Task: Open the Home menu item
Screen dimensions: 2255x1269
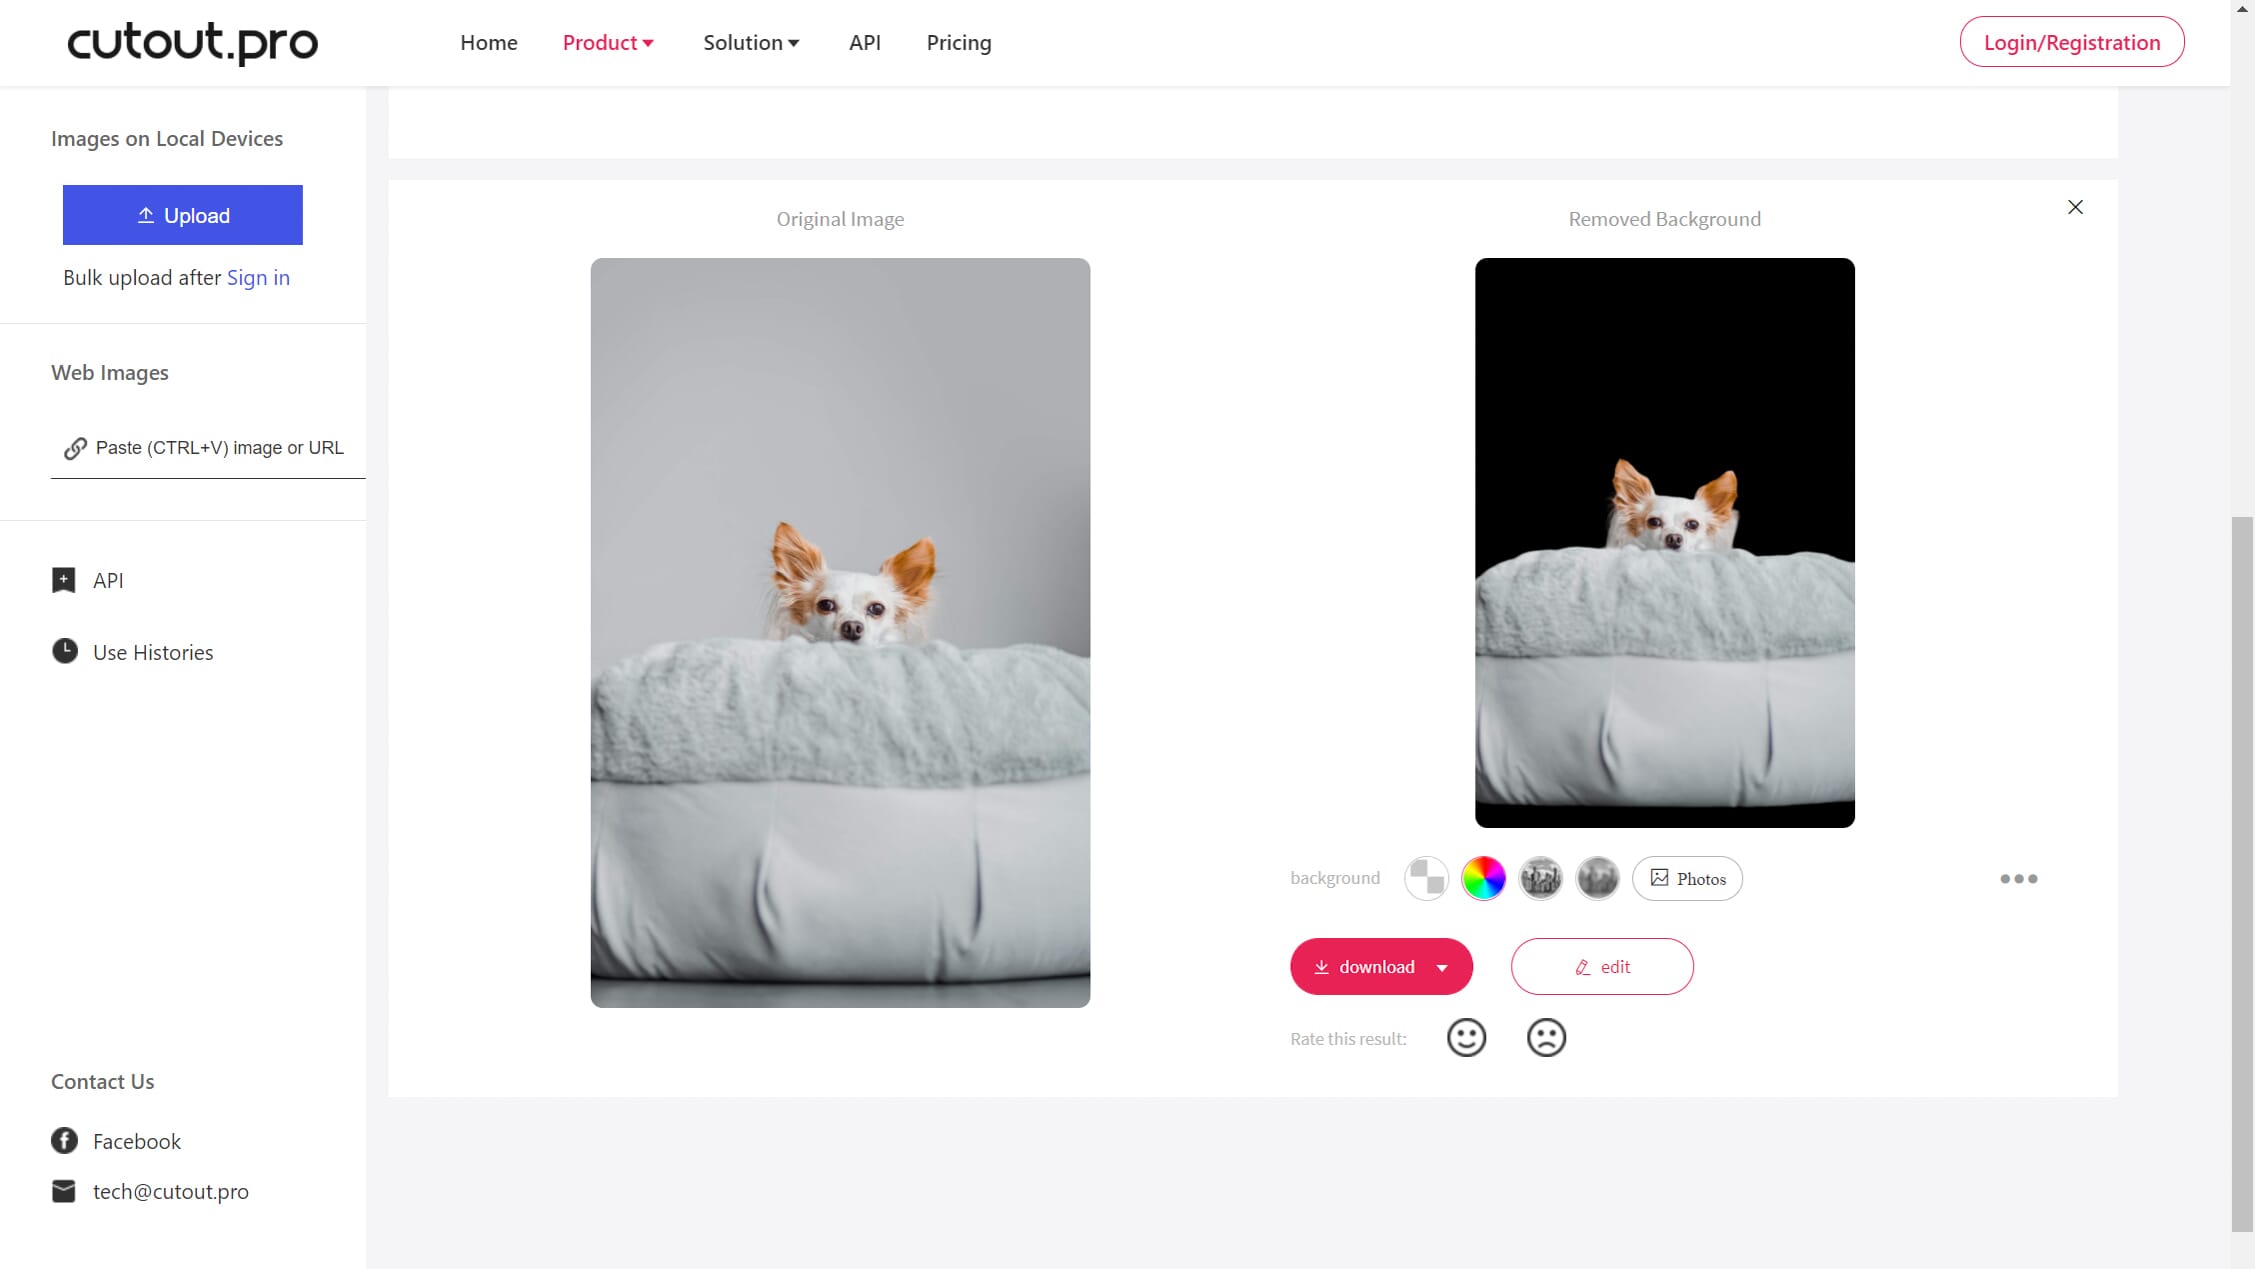Action: (489, 42)
